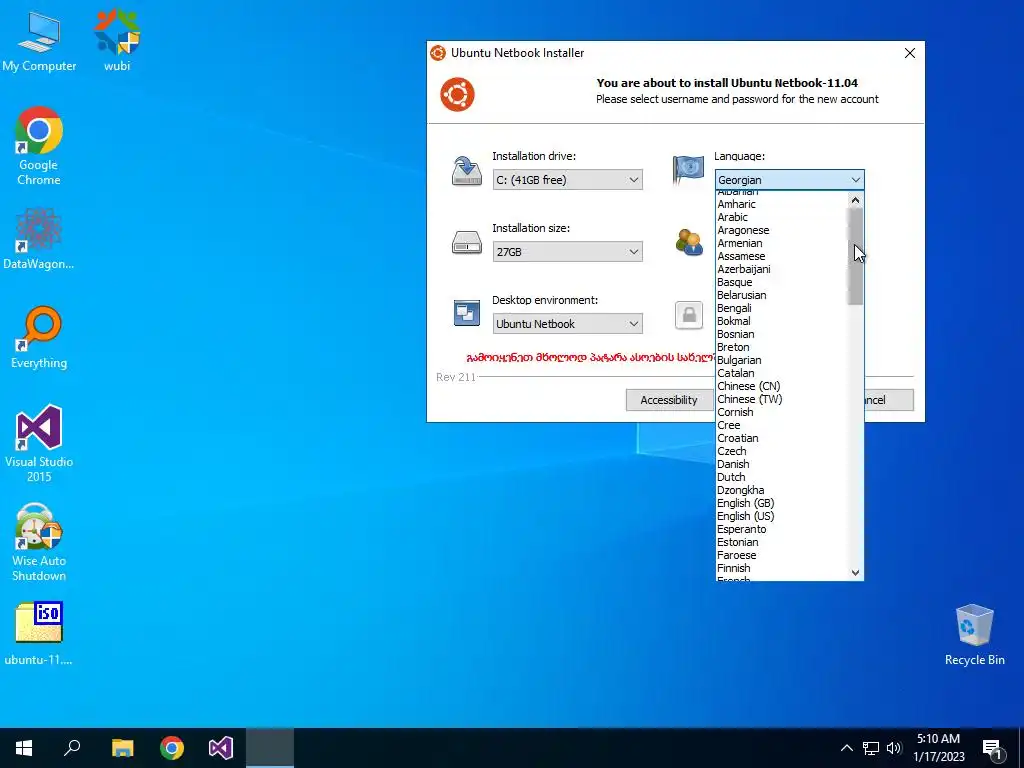Image resolution: width=1024 pixels, height=768 pixels.
Task: Choose Dutch from the language list
Action: point(781,477)
